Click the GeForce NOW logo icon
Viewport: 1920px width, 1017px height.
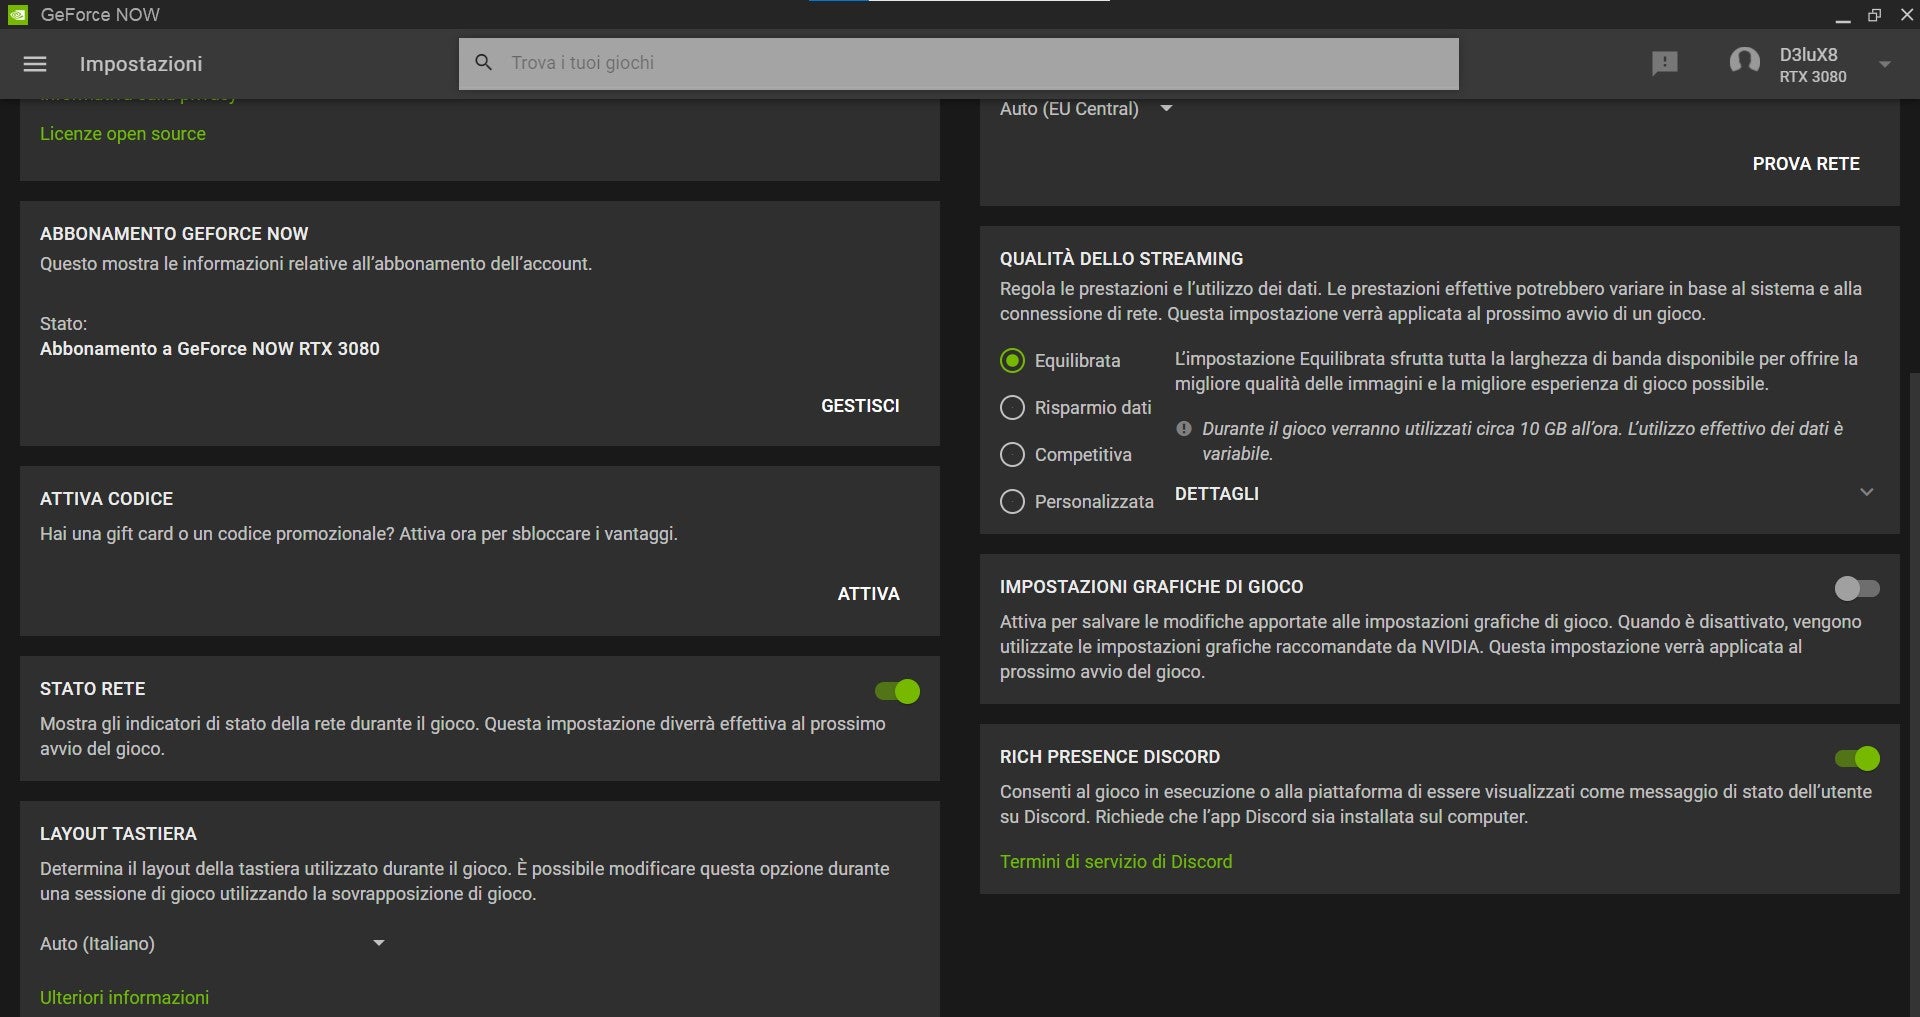point(16,15)
